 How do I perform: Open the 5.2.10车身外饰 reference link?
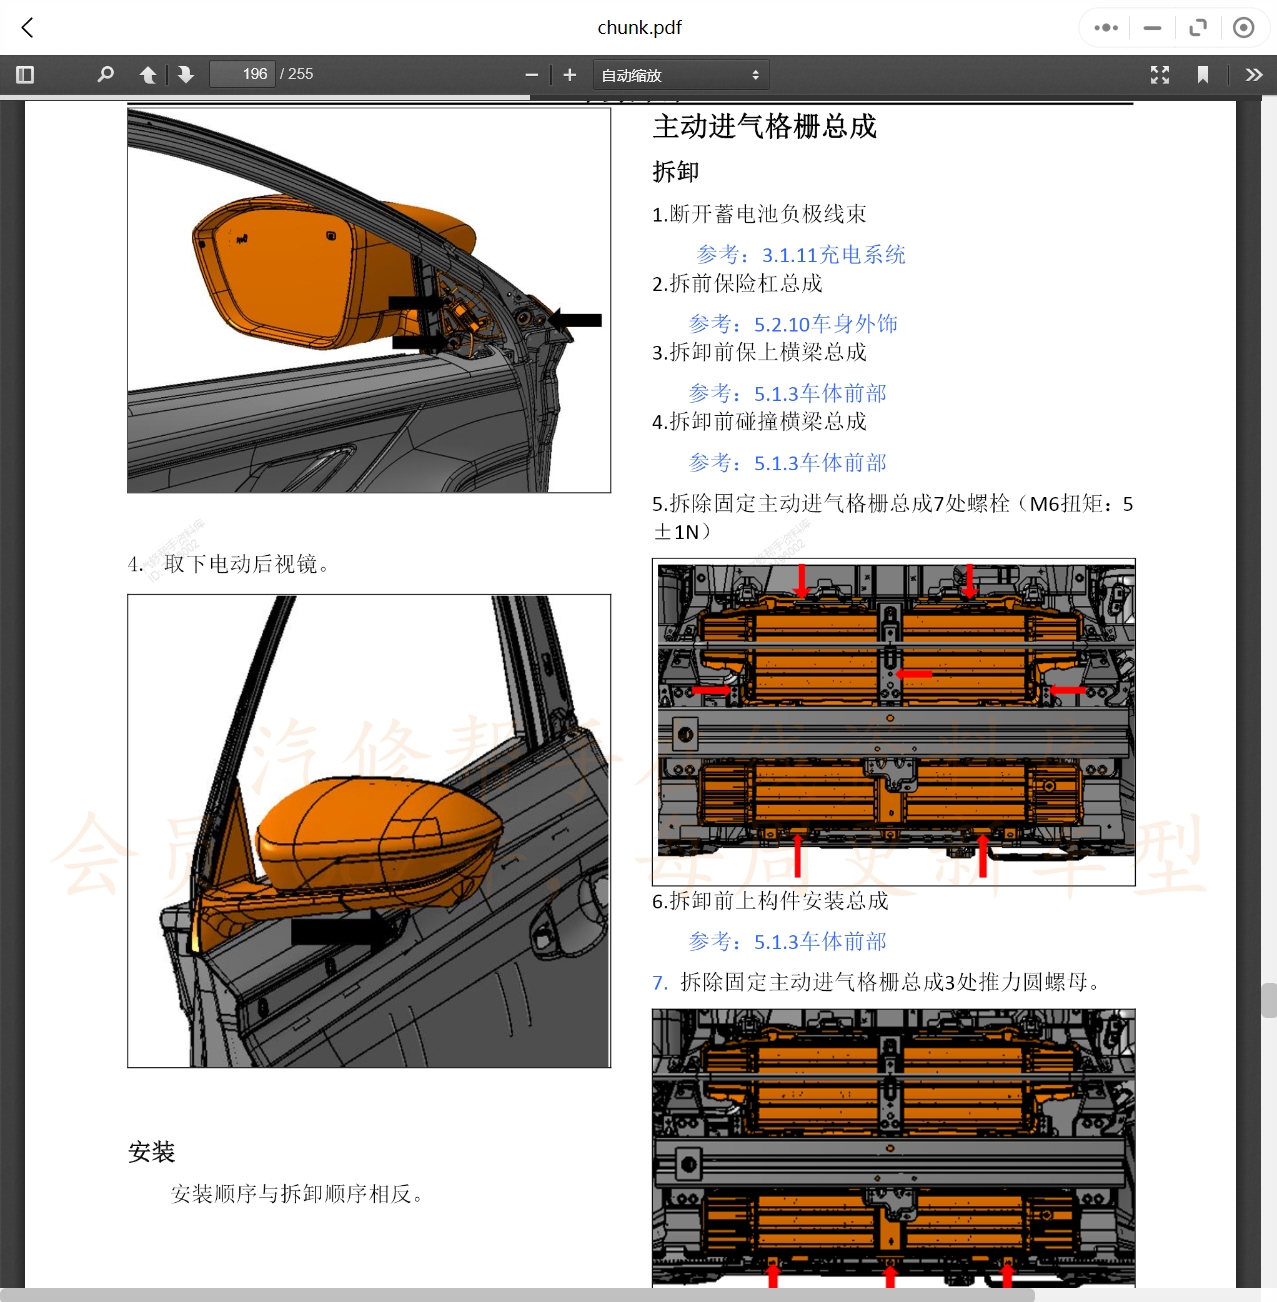click(x=824, y=324)
